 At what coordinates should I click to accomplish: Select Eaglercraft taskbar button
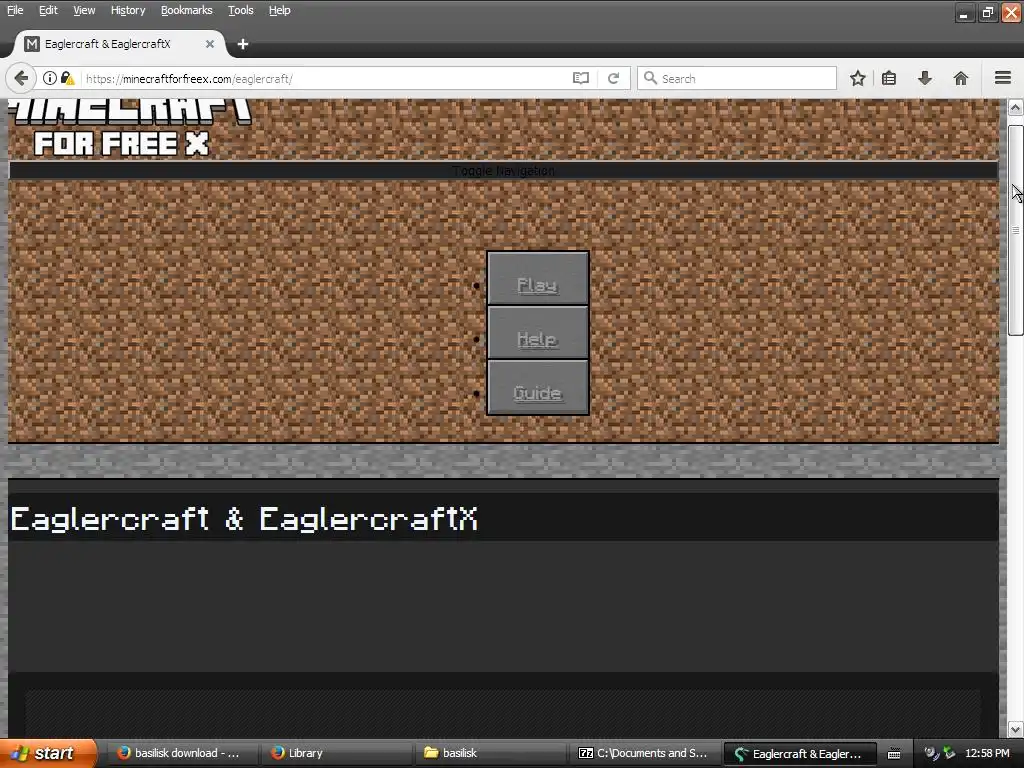(799, 754)
